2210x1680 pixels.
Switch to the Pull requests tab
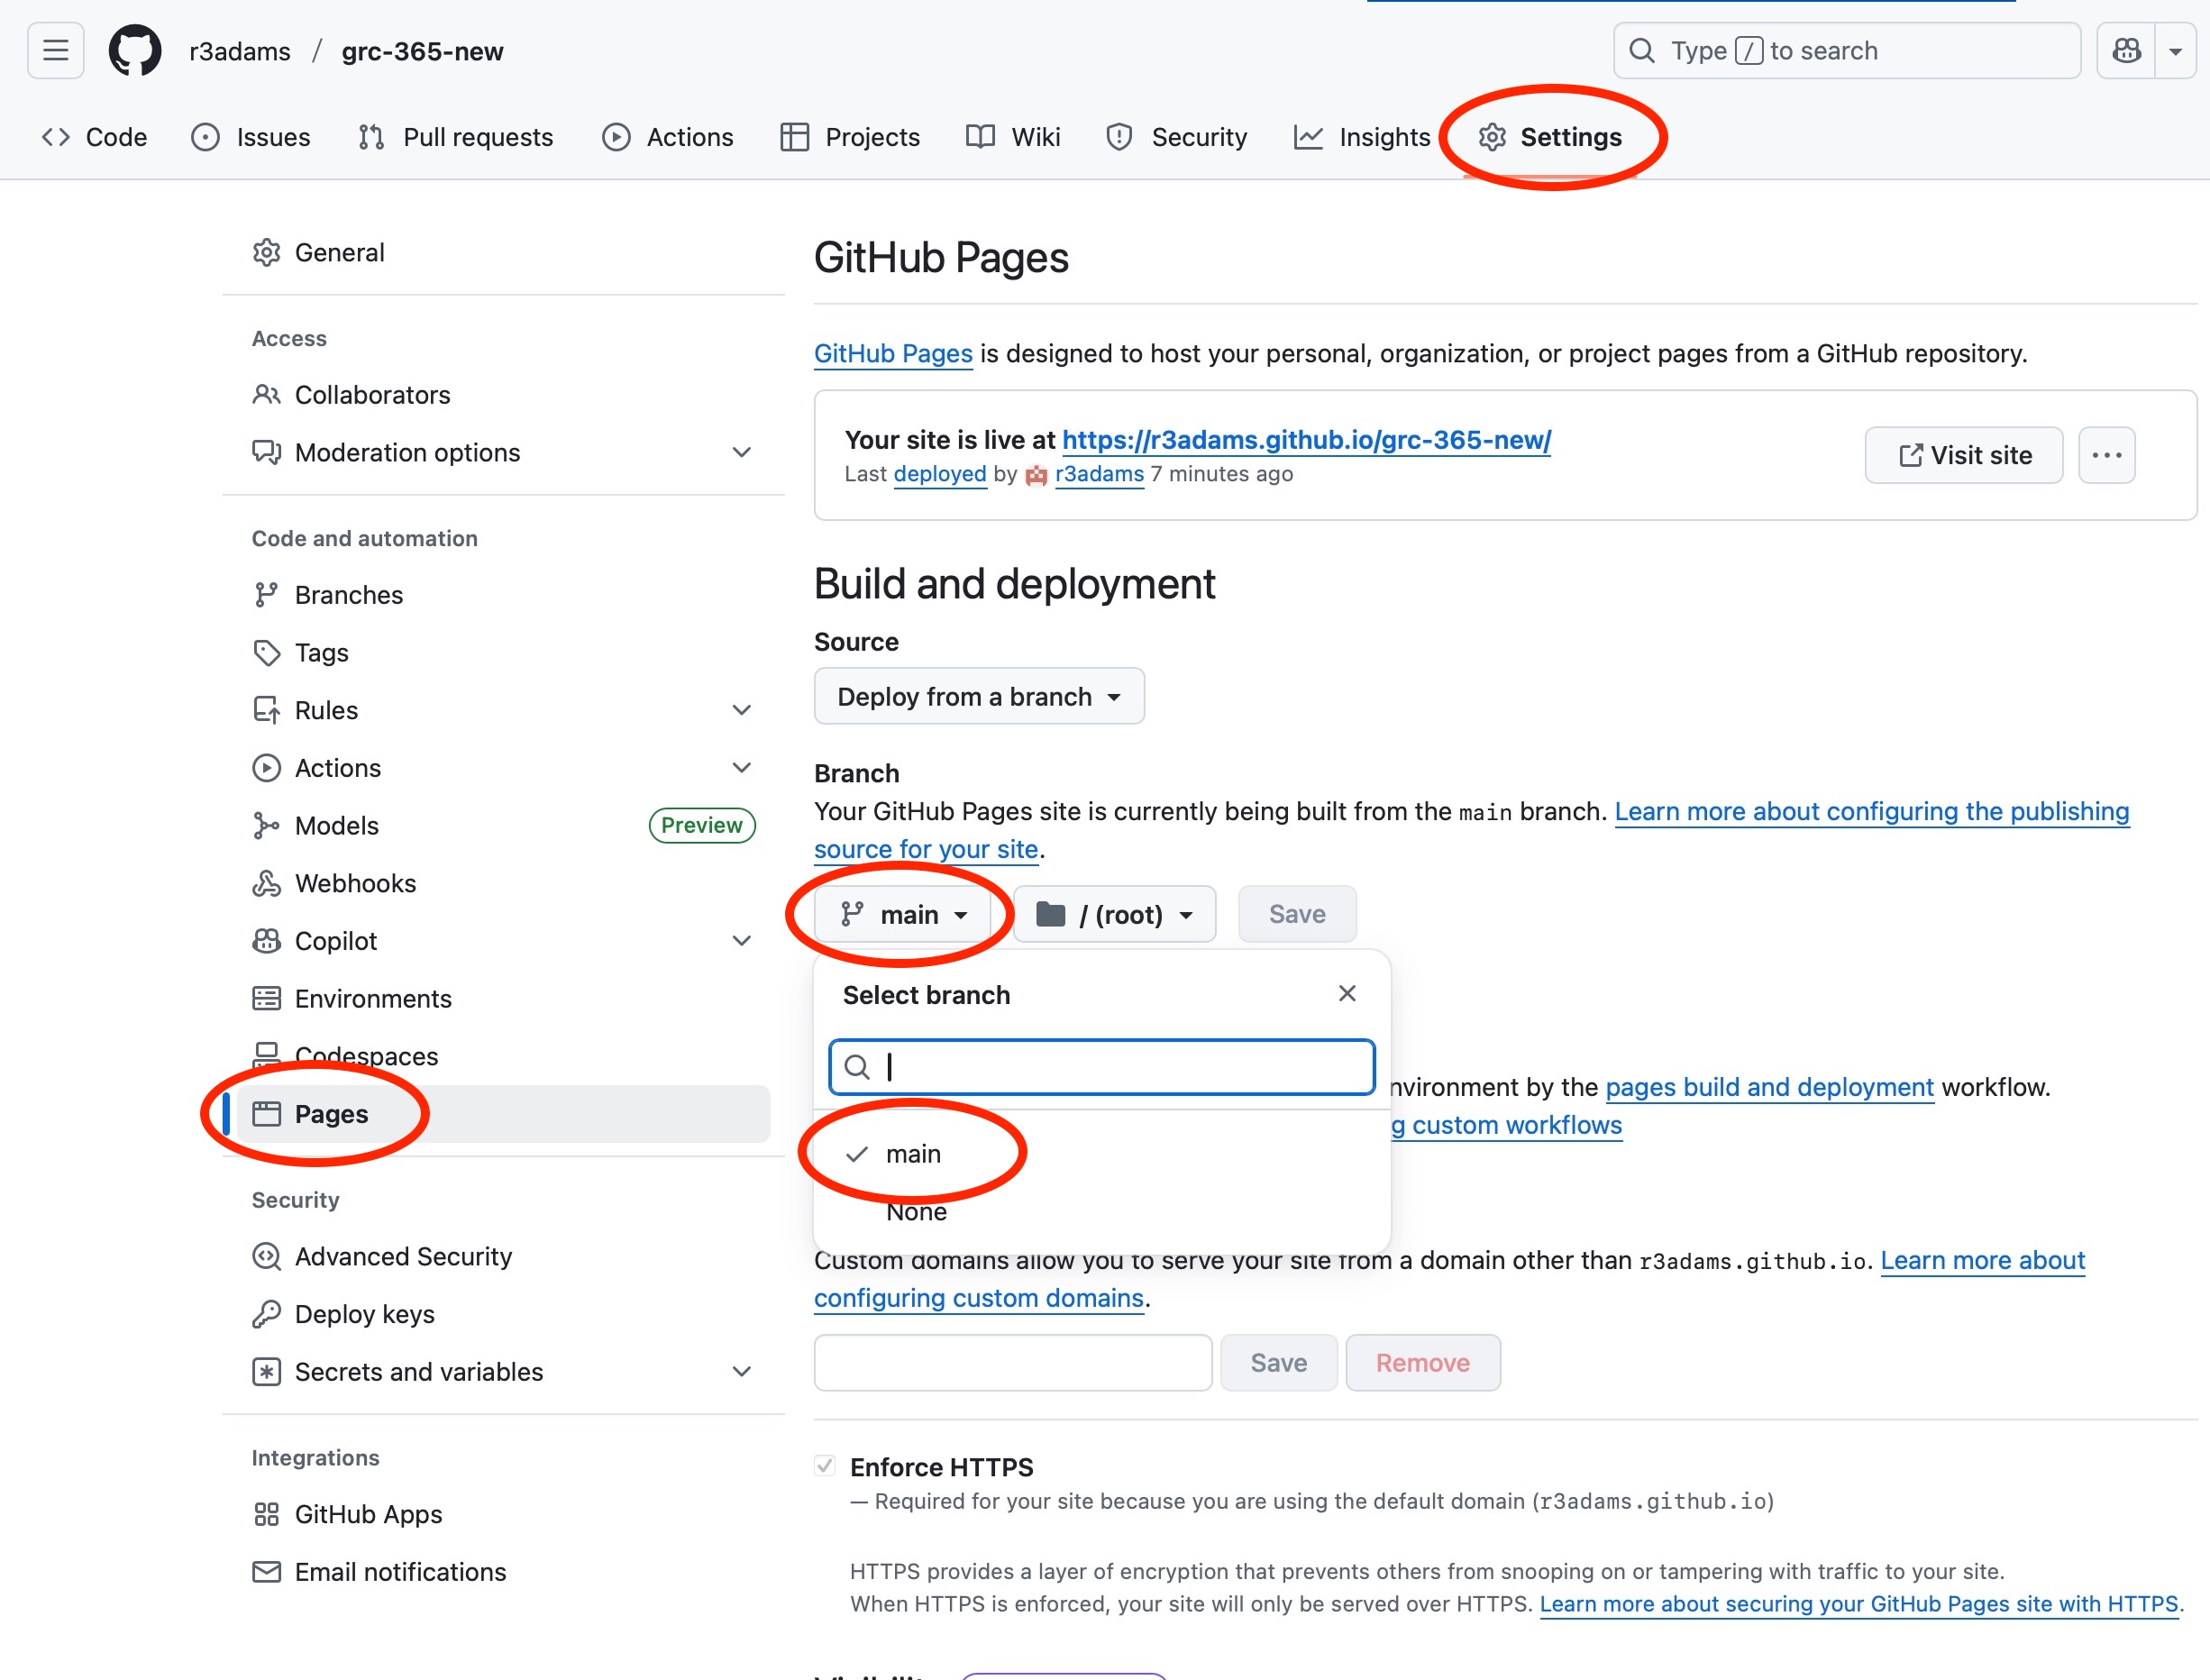click(x=456, y=137)
